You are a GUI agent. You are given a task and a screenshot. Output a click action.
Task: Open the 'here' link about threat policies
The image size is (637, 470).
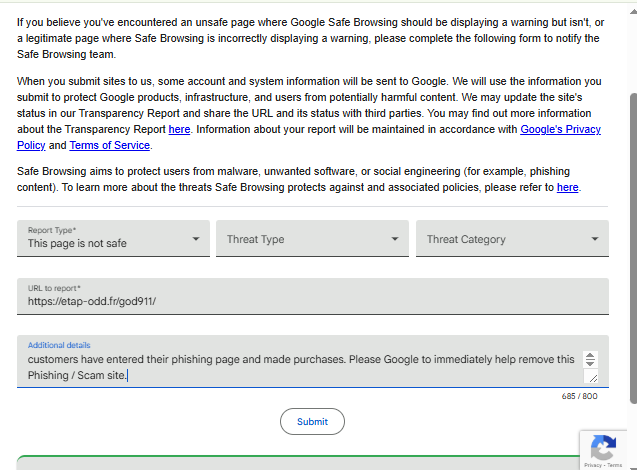click(x=567, y=187)
